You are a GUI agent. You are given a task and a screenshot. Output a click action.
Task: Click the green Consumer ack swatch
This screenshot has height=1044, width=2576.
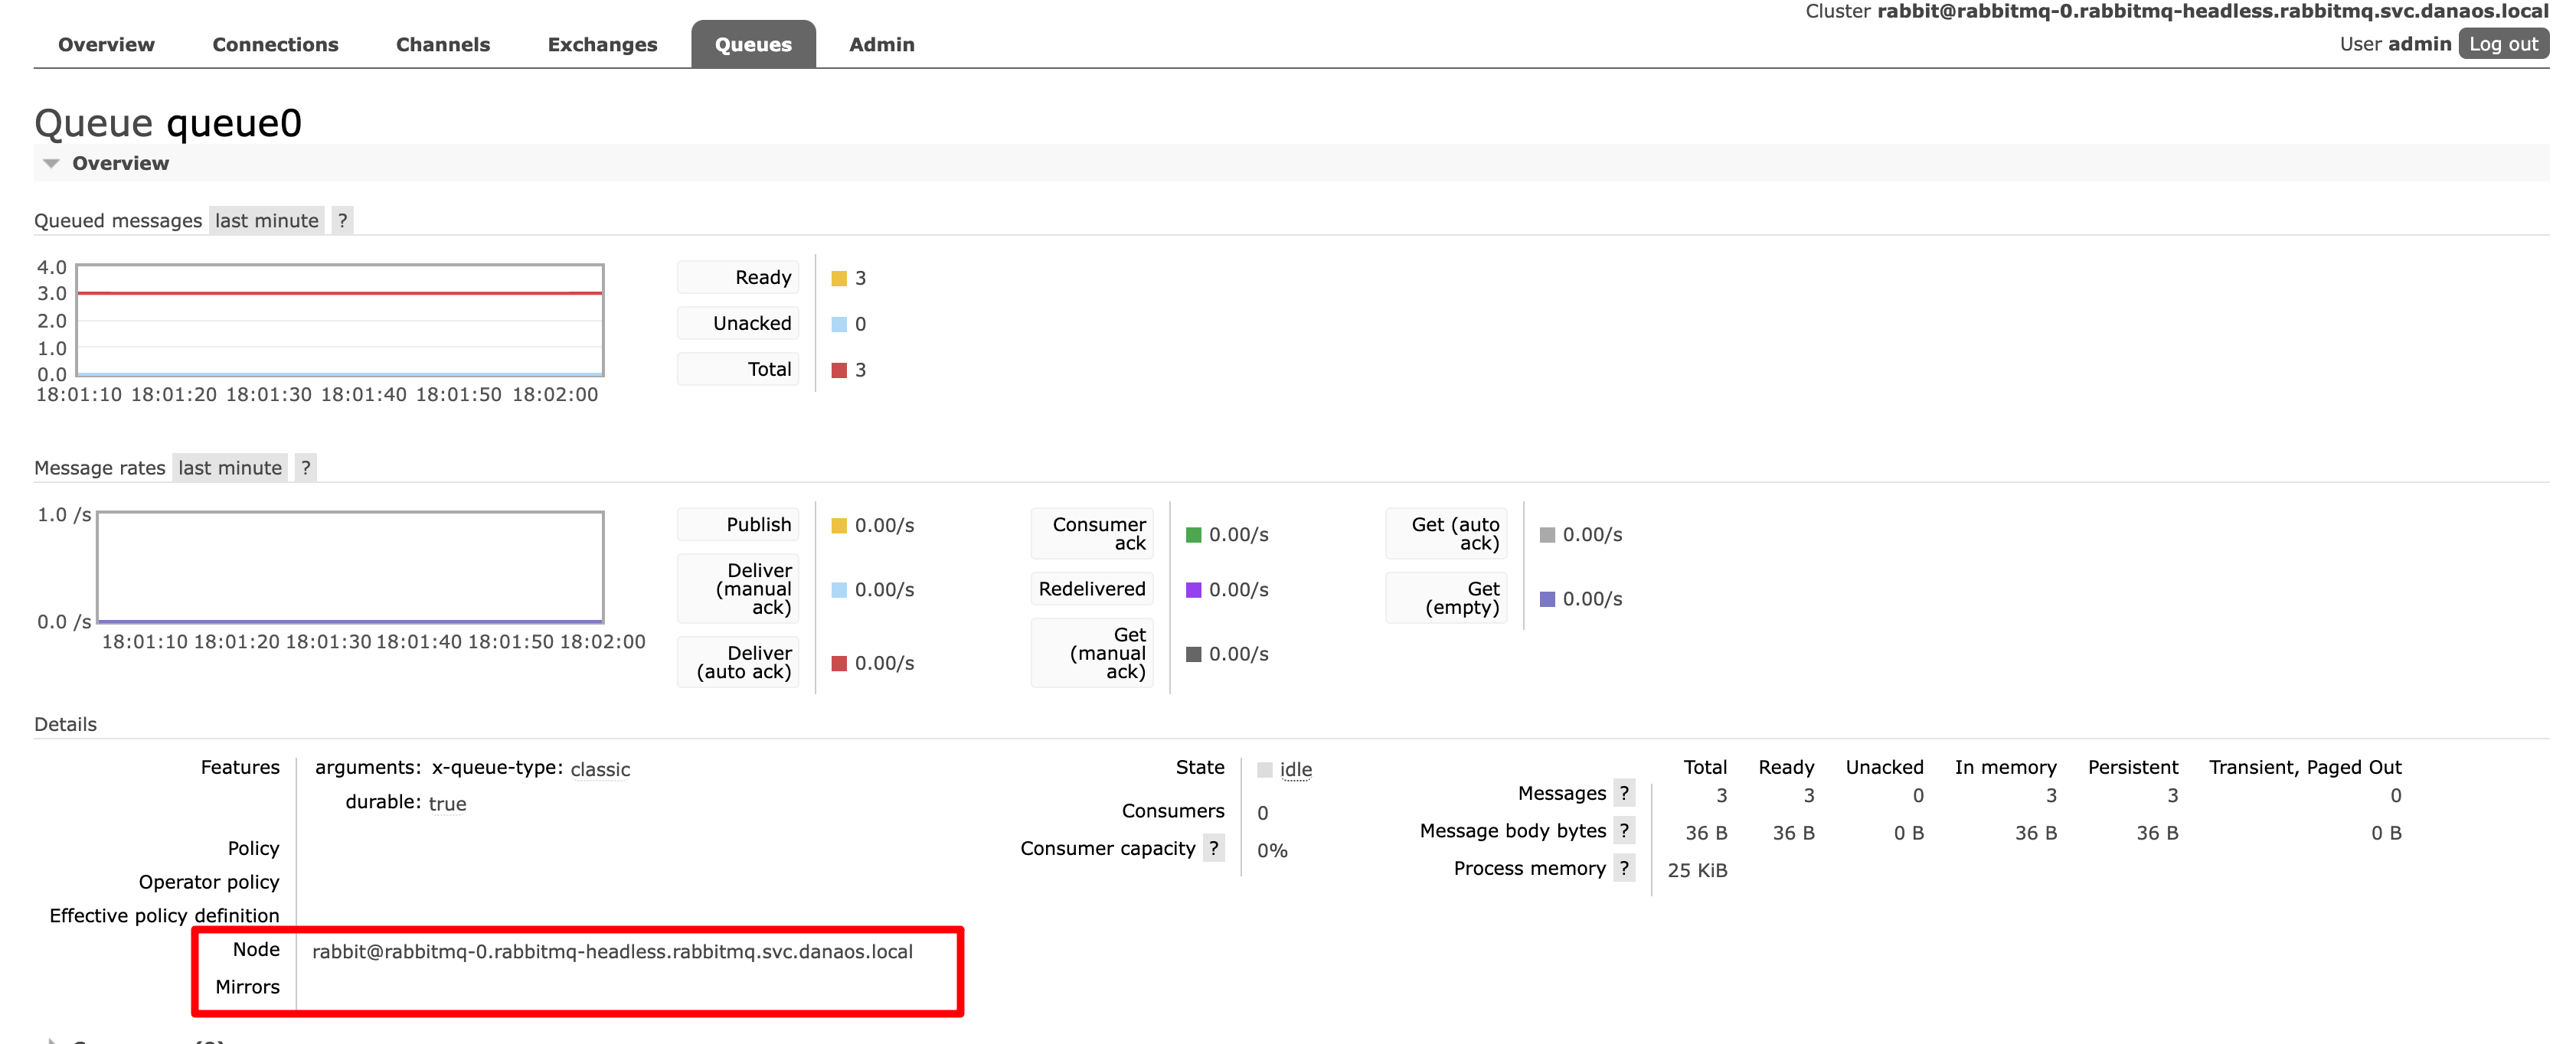(1192, 534)
